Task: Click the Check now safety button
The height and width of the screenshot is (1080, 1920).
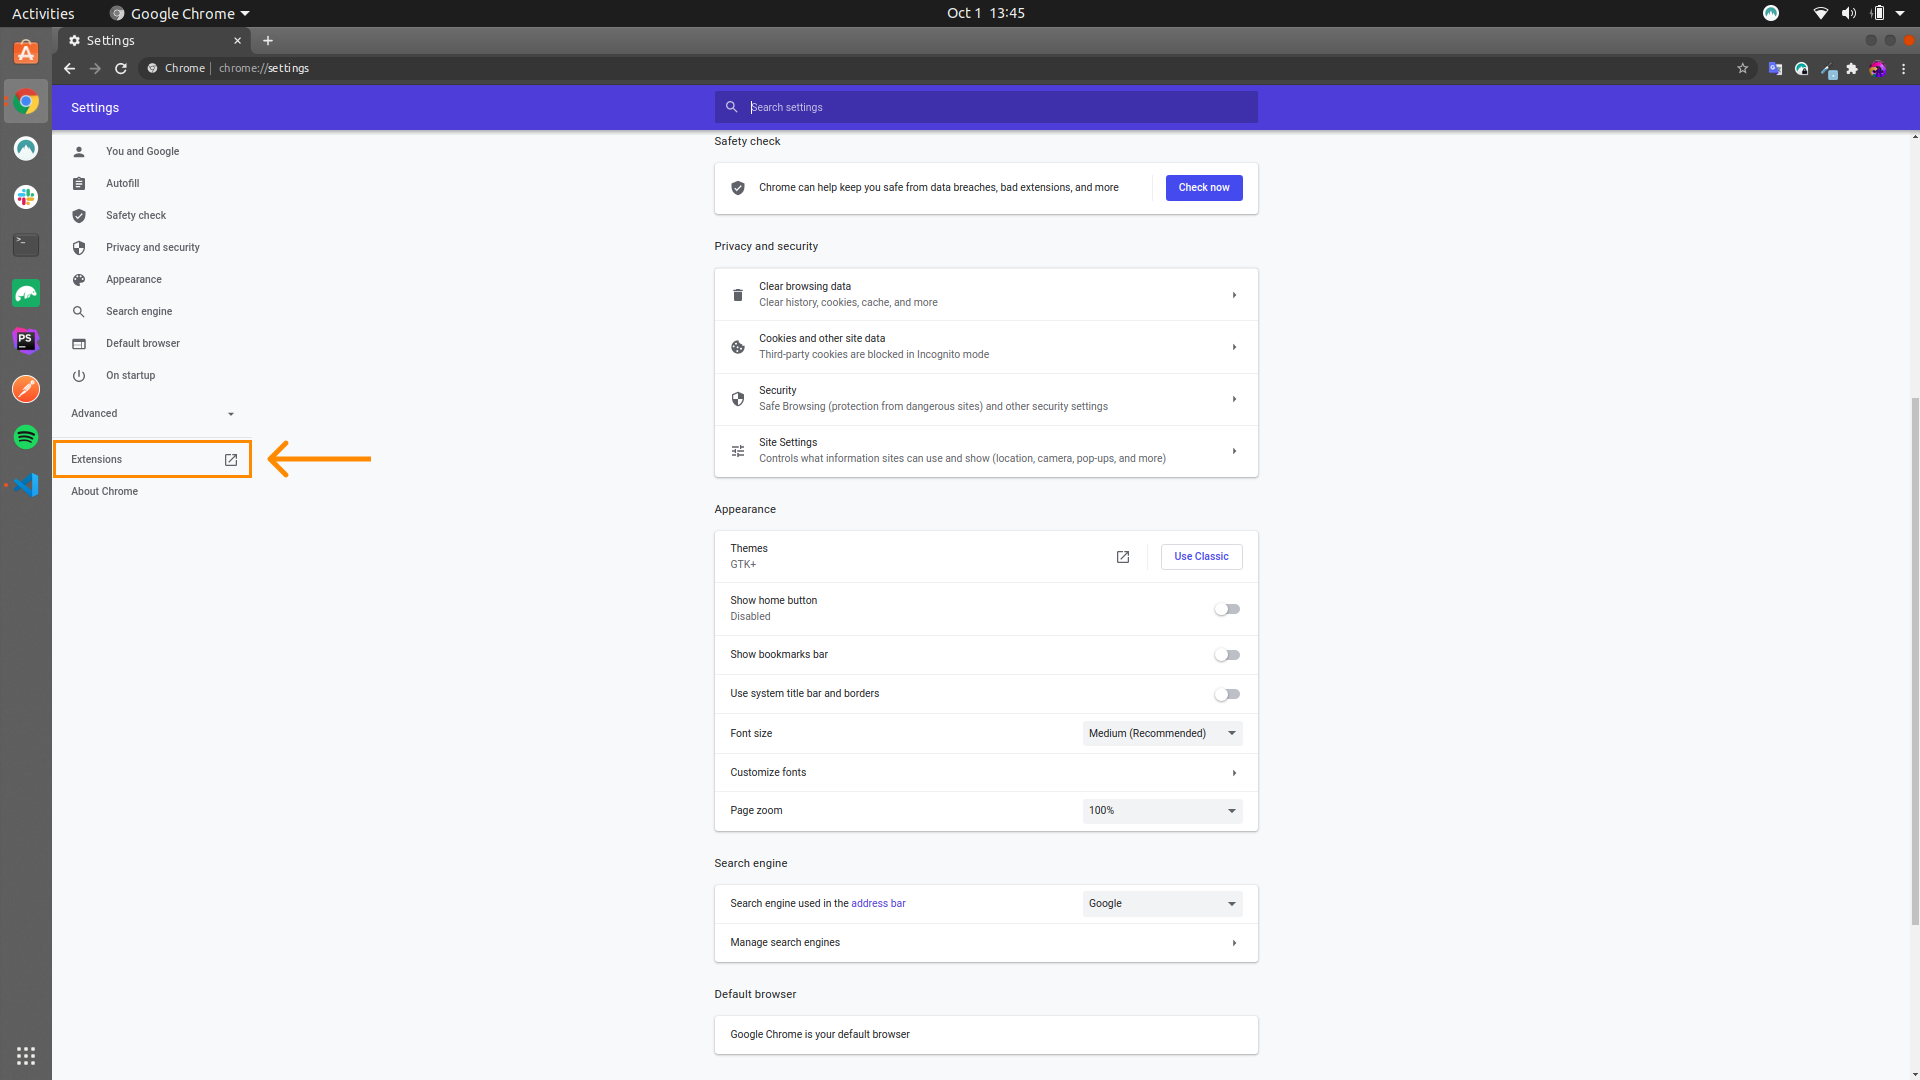Action: [1203, 187]
